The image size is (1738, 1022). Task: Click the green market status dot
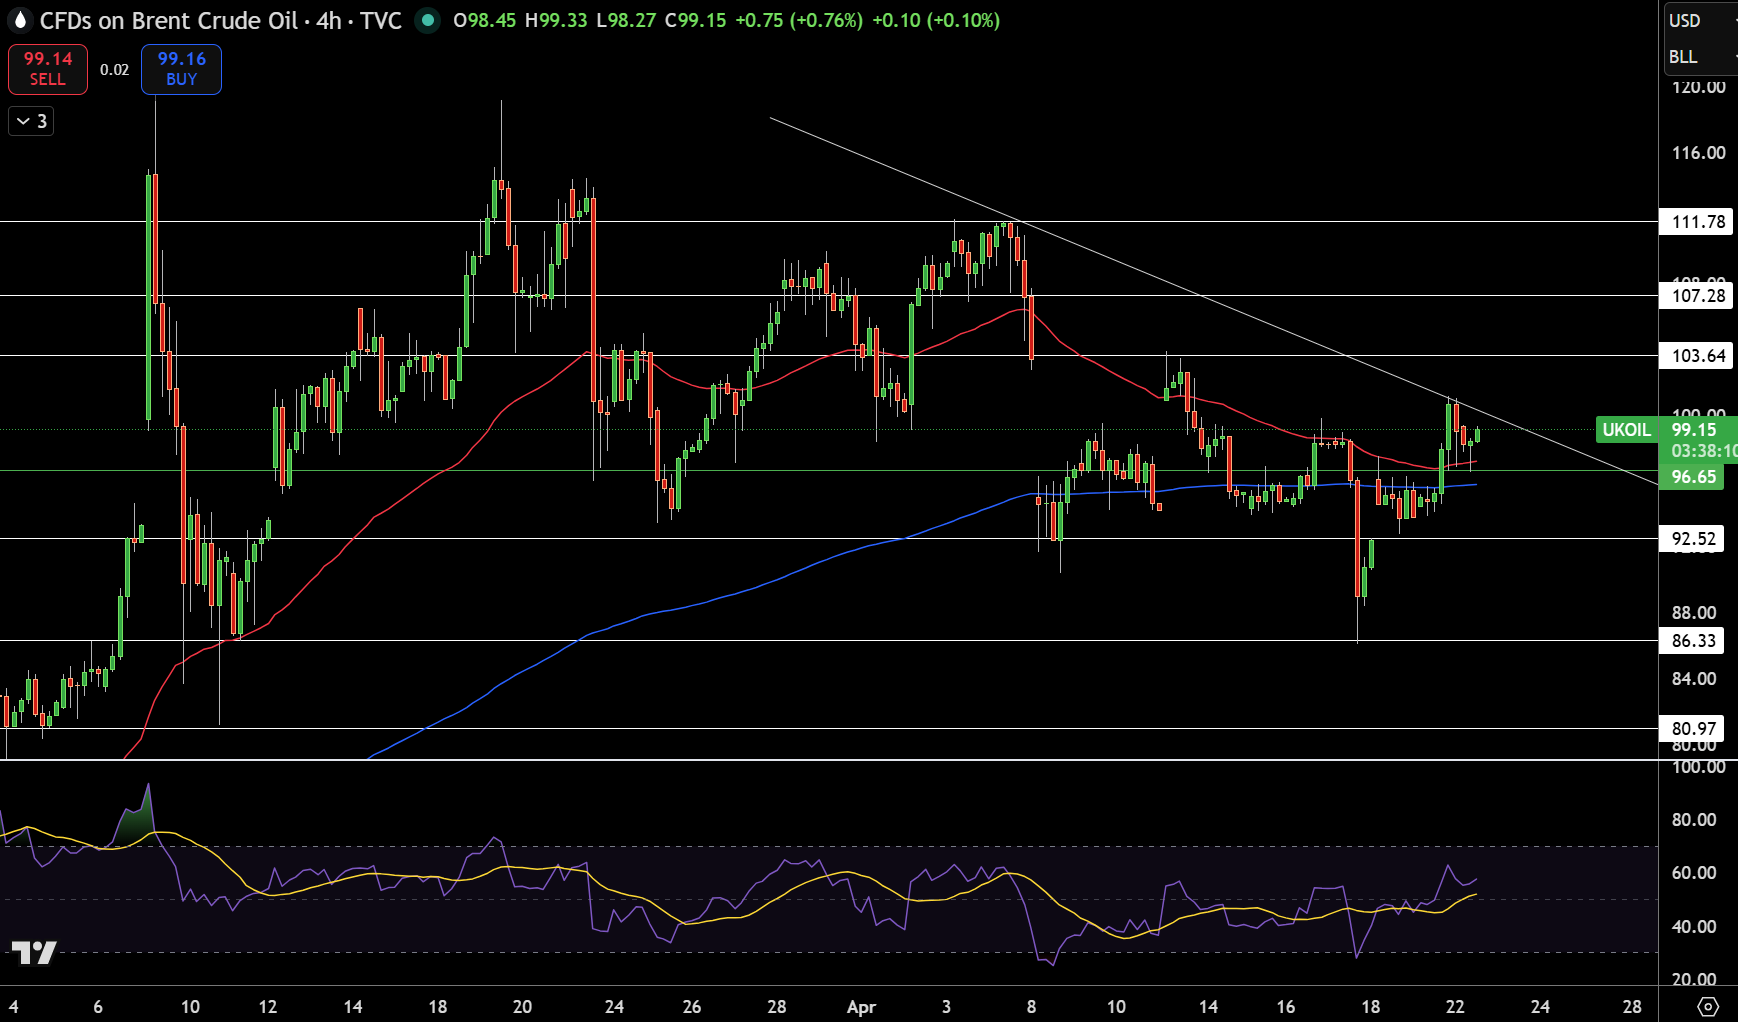coord(427,20)
